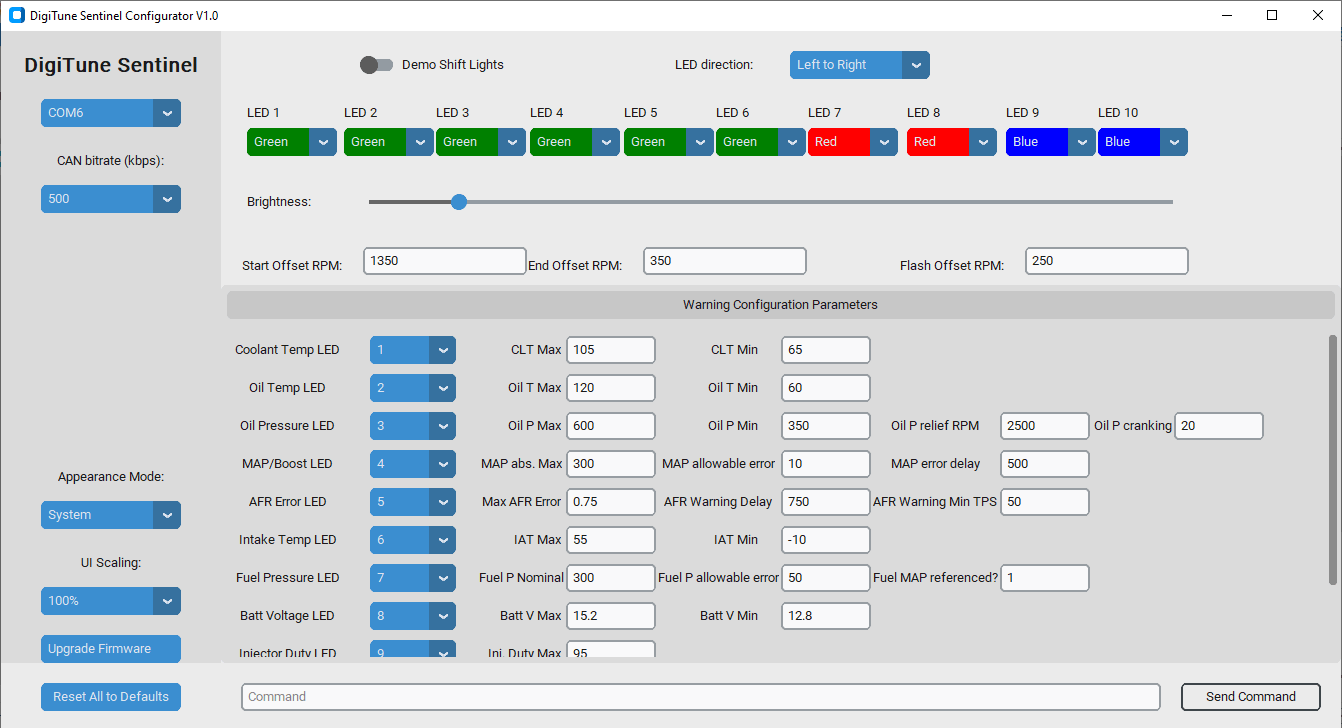The height and width of the screenshot is (728, 1342).
Task: Open the Intake Temp LED dropdown
Action: point(413,540)
